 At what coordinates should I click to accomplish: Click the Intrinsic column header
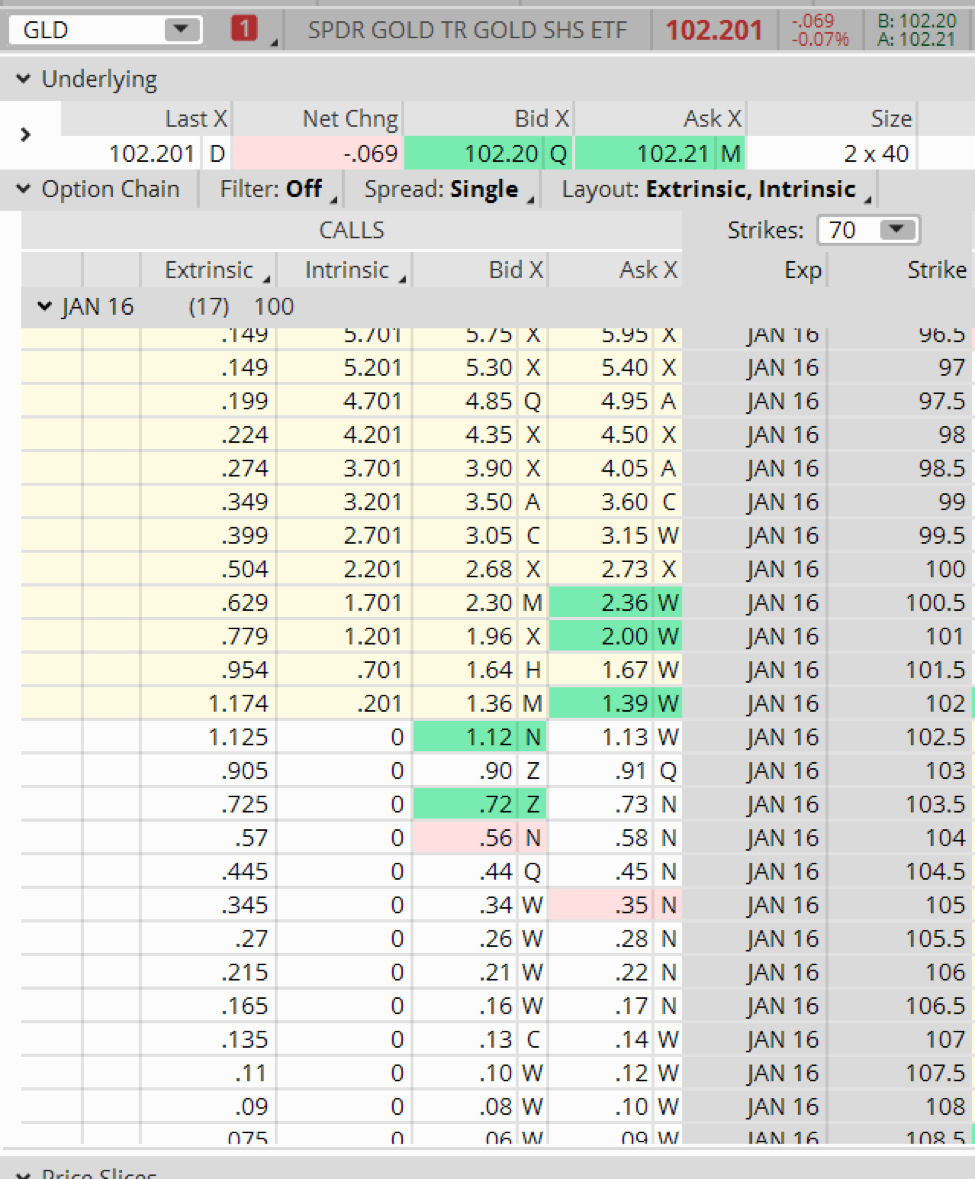pyautogui.click(x=346, y=270)
